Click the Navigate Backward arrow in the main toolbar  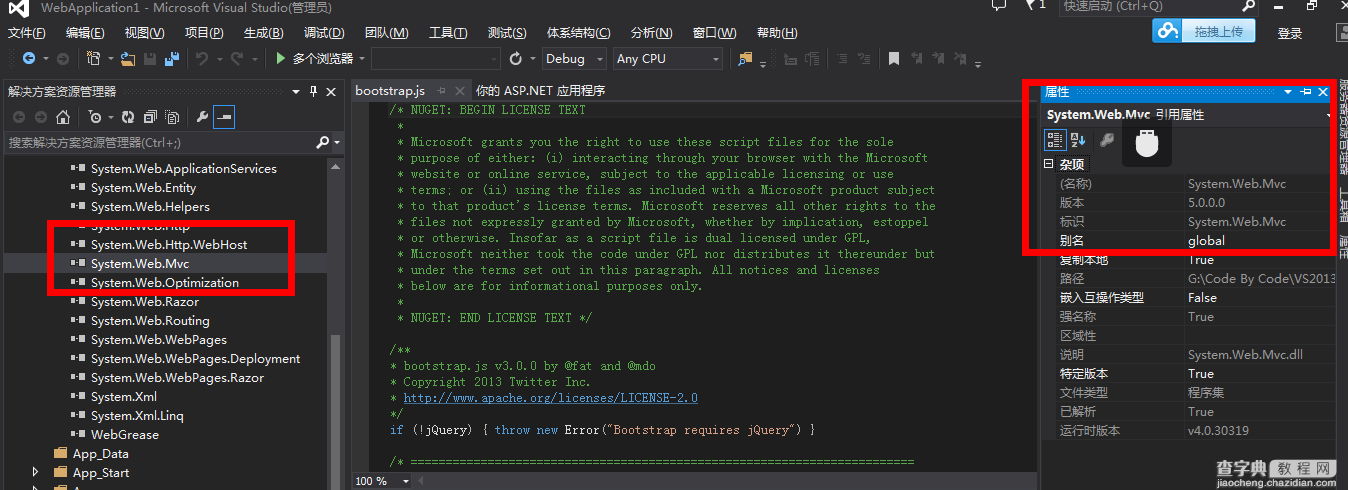point(29,59)
